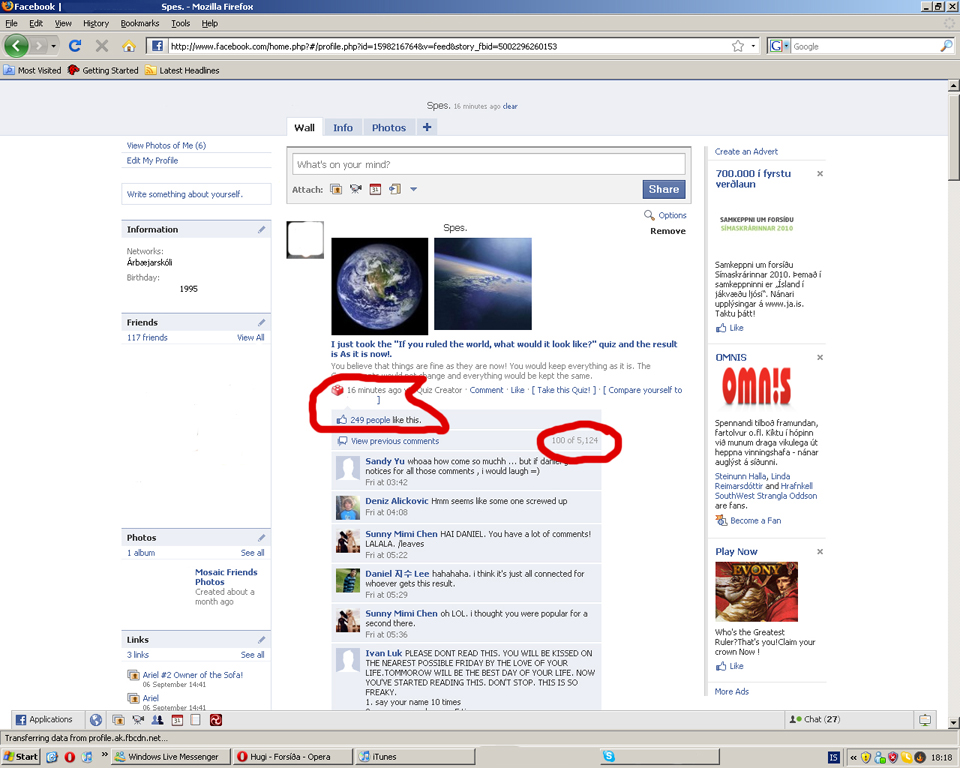Screen dimensions: 960x768
Task: Click the Share button
Action: 664,189
